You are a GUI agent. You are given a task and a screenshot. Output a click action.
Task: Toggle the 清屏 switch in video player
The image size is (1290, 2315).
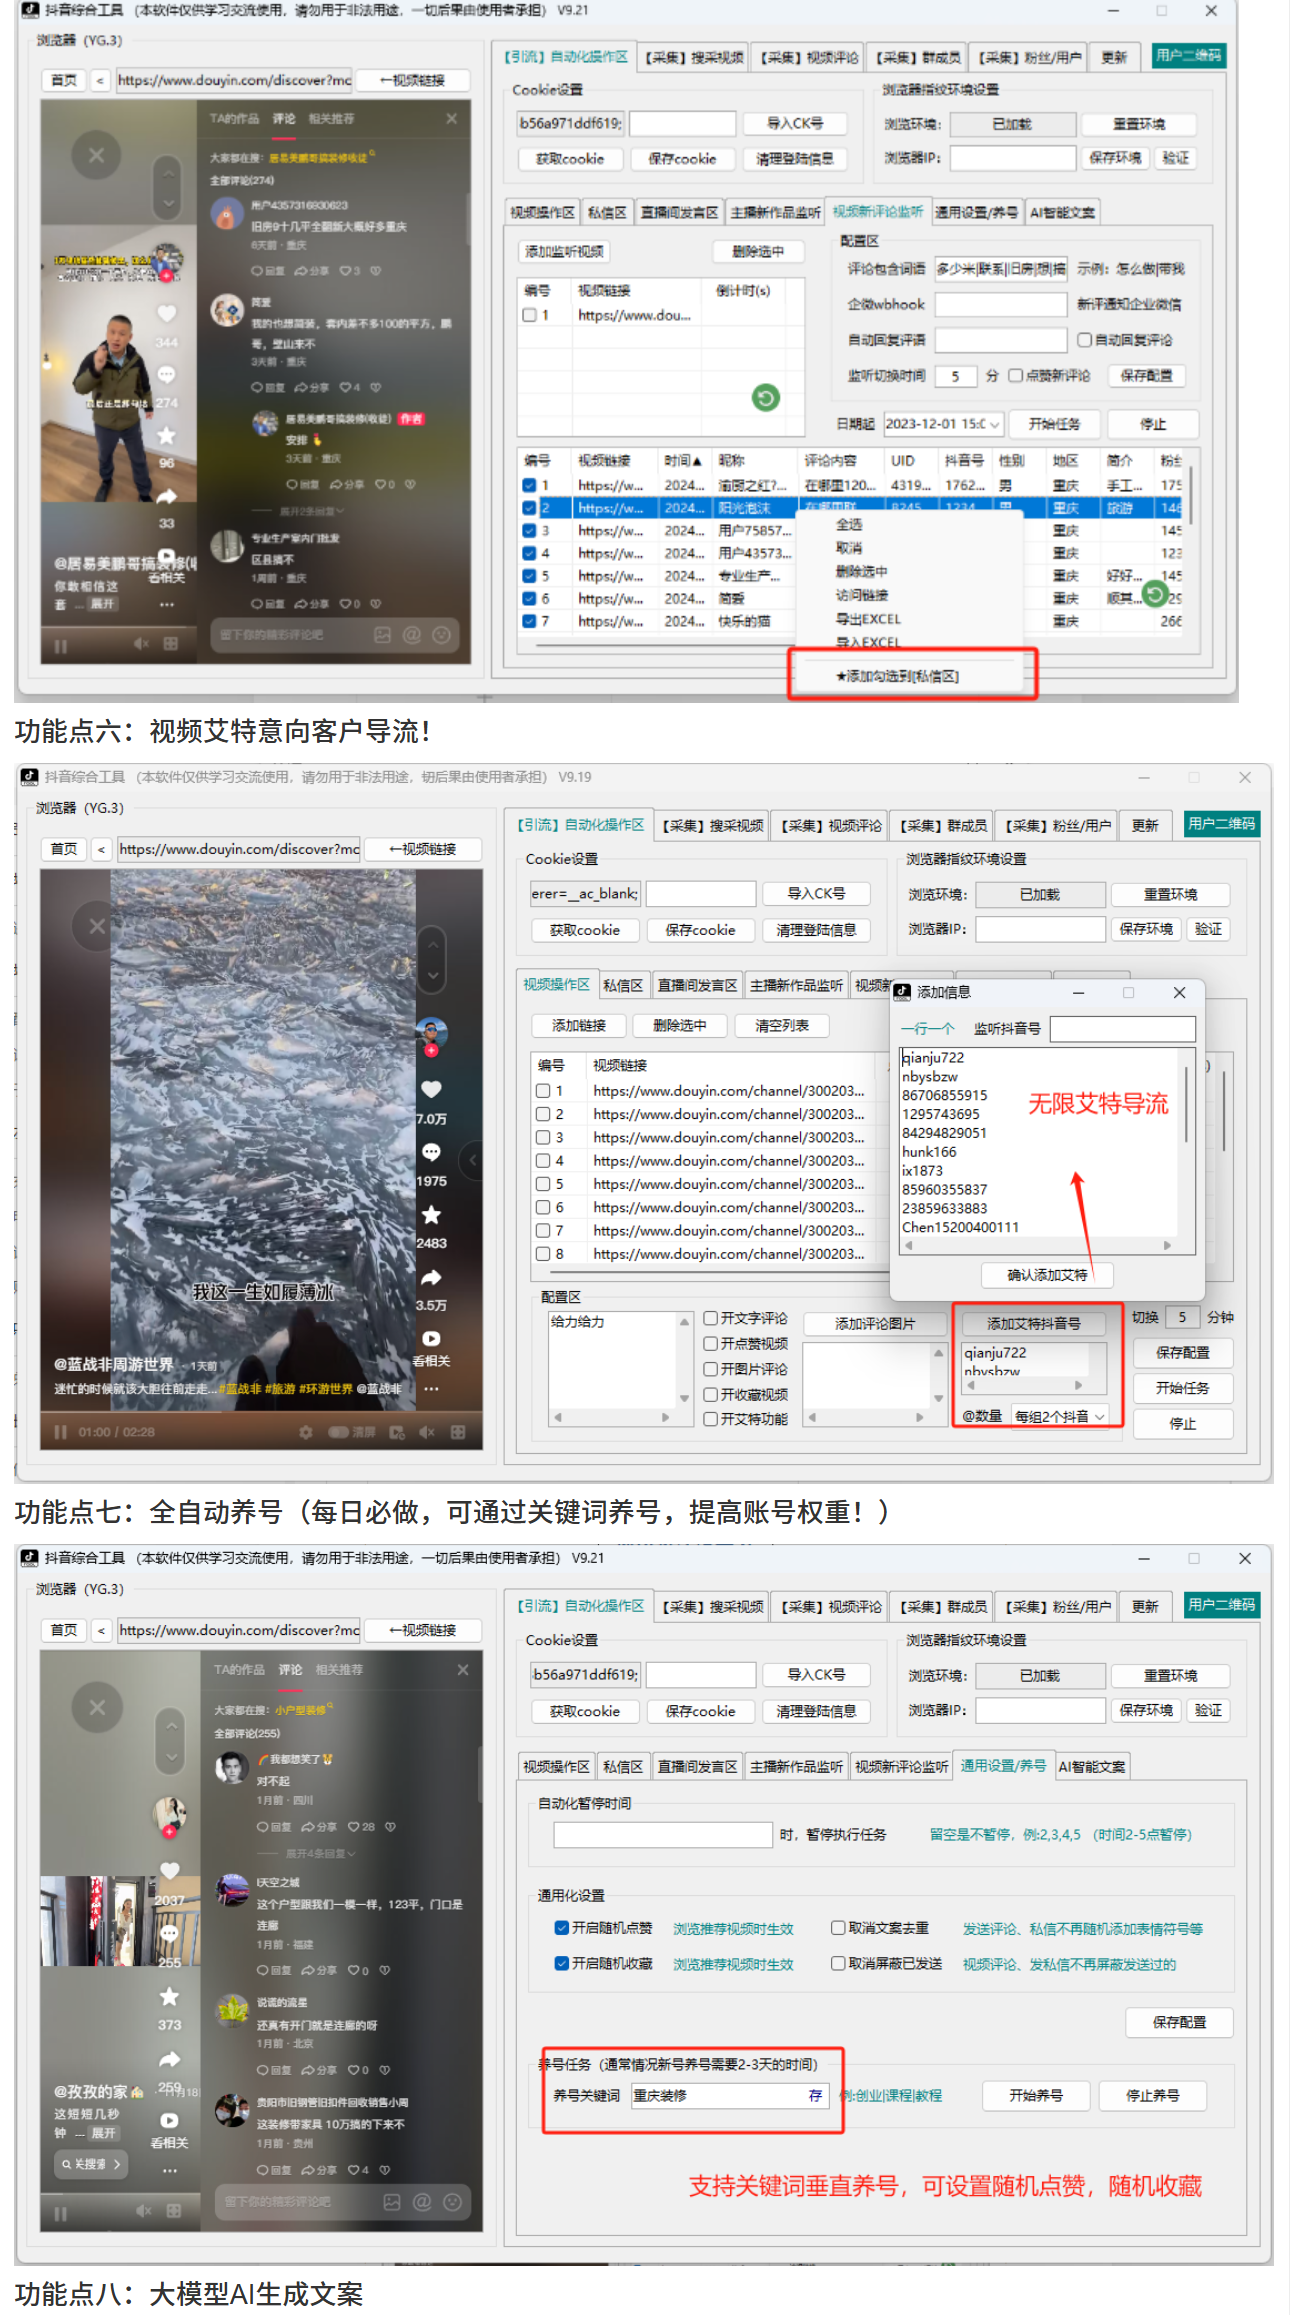[x=338, y=1432]
